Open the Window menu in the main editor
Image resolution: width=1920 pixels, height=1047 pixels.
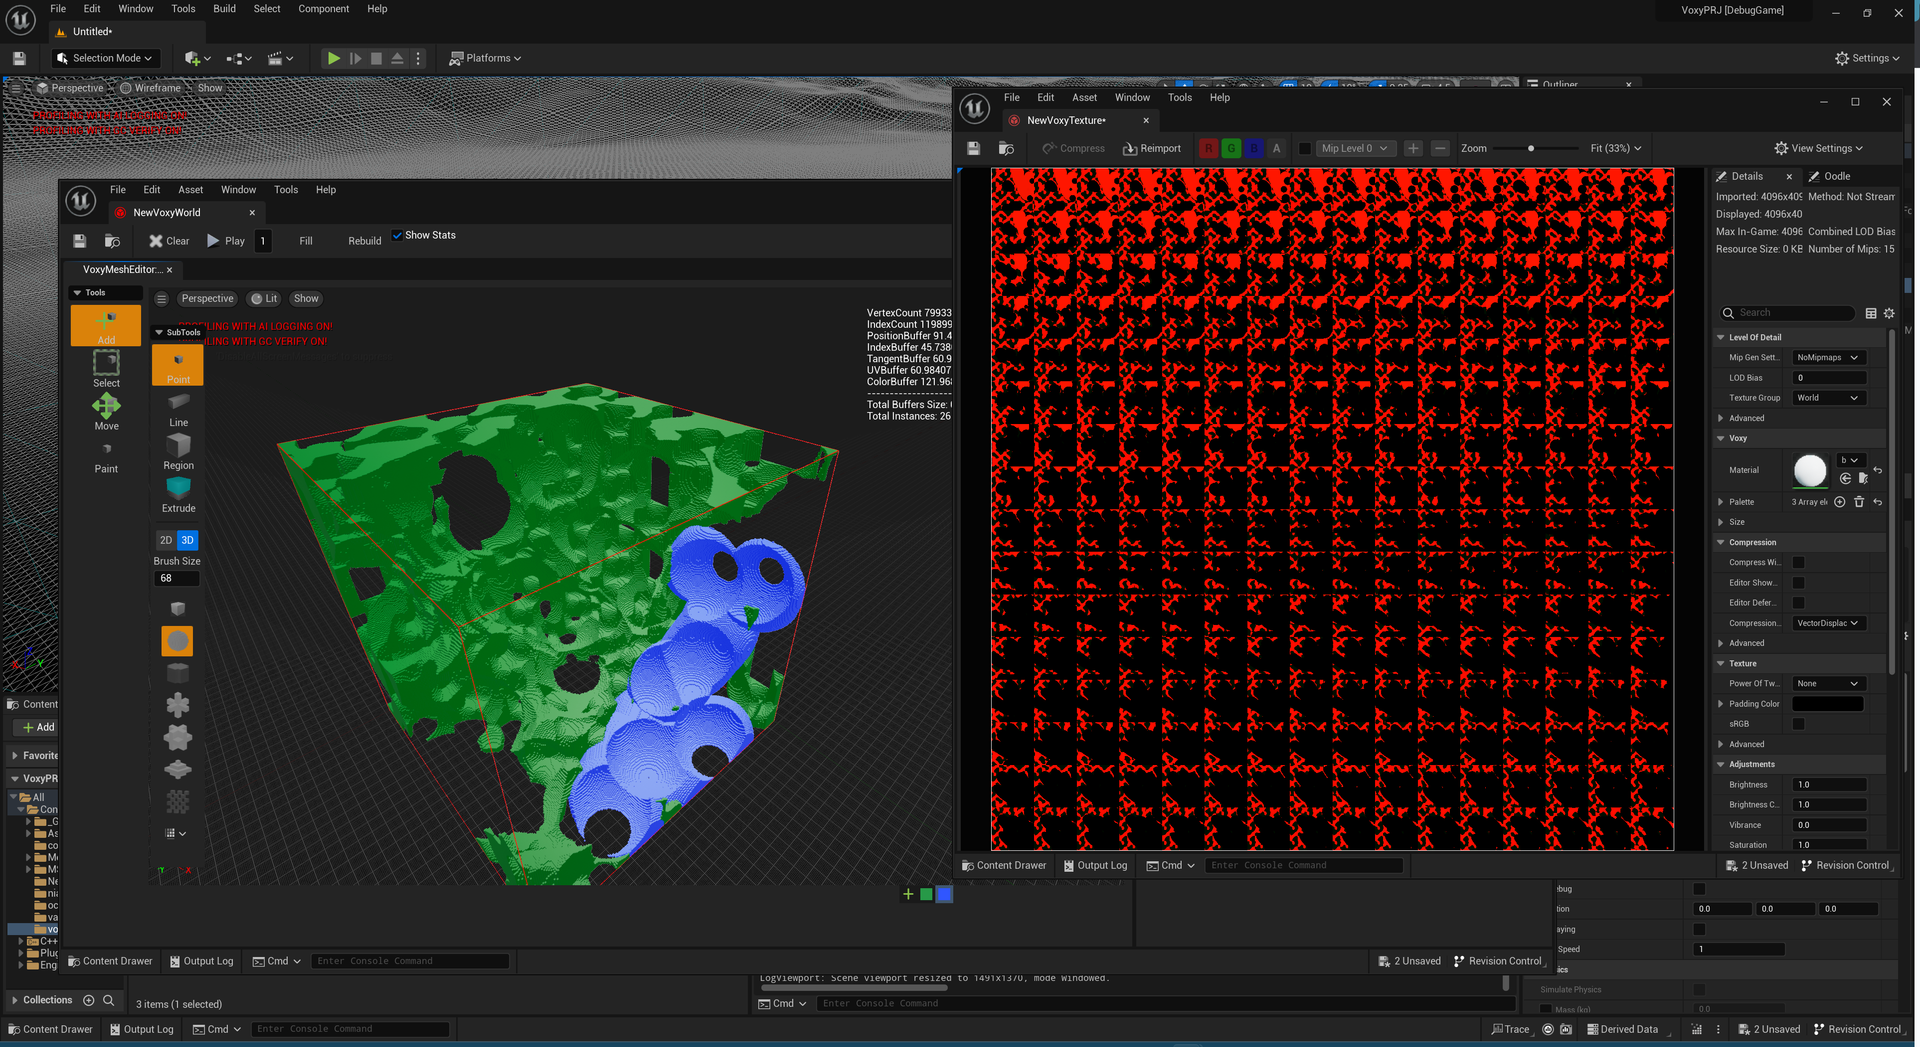click(x=136, y=8)
